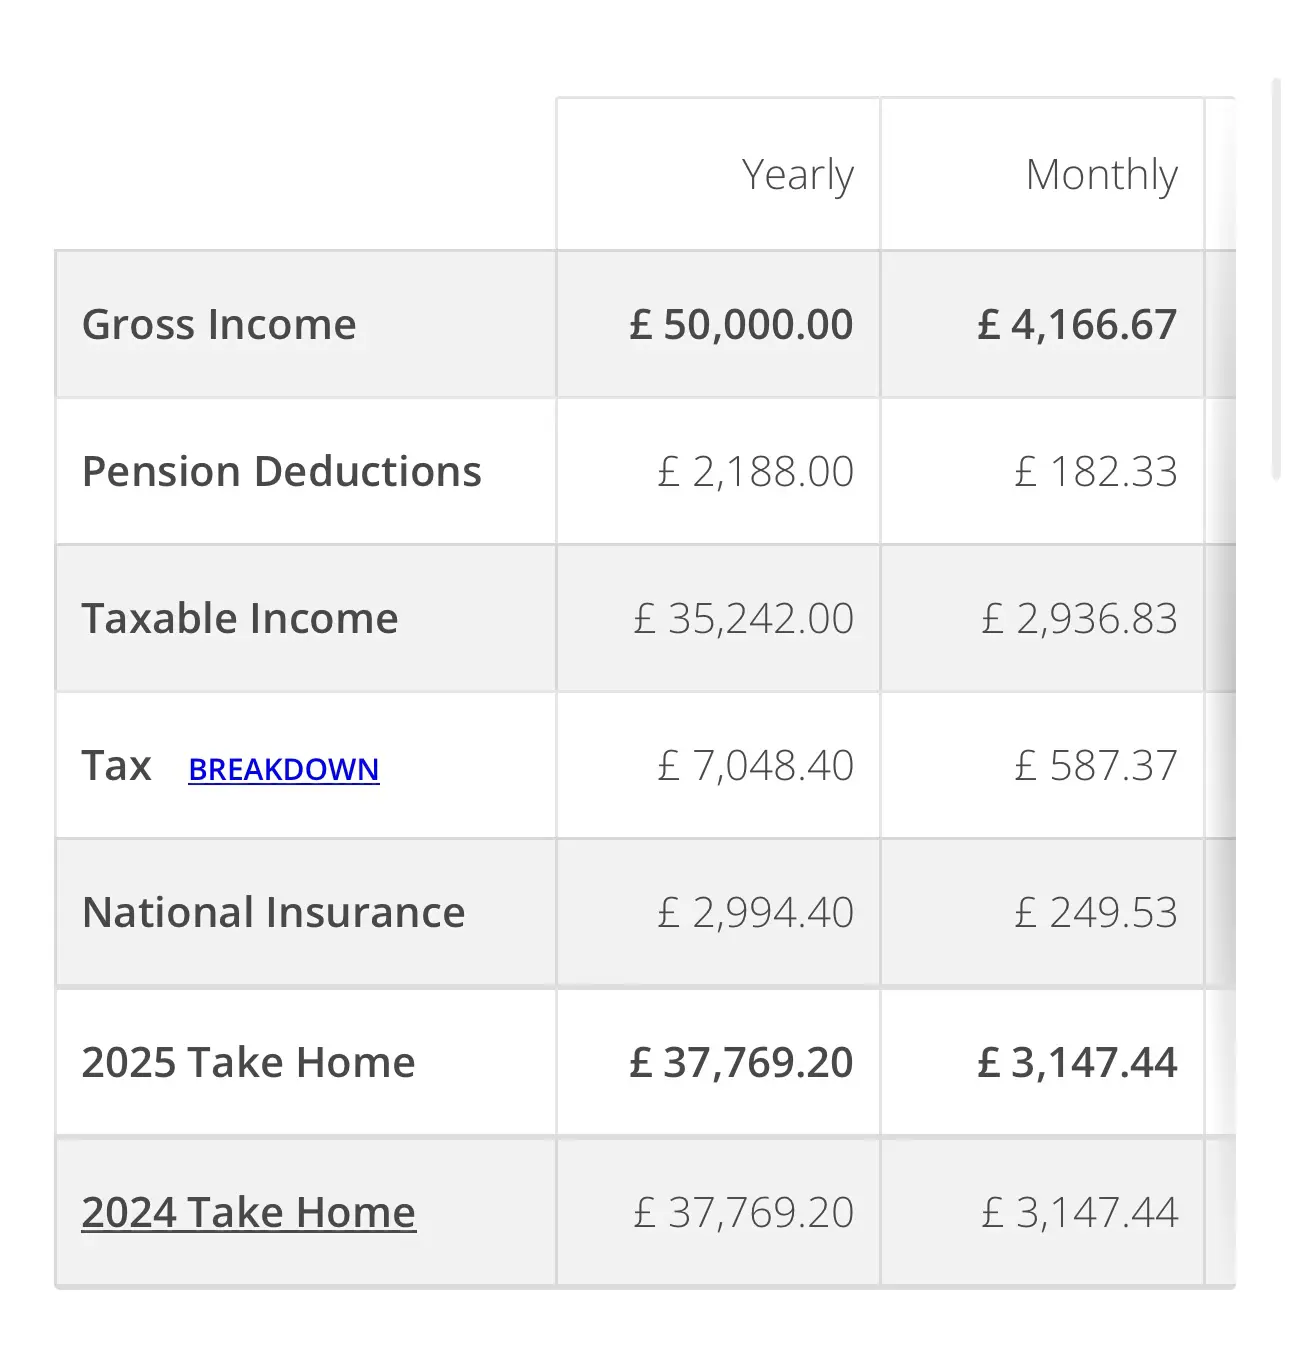Click monthly taxable income £ 2,936.83
Image resolution: width=1290 pixels, height=1366 pixels.
[1079, 618]
